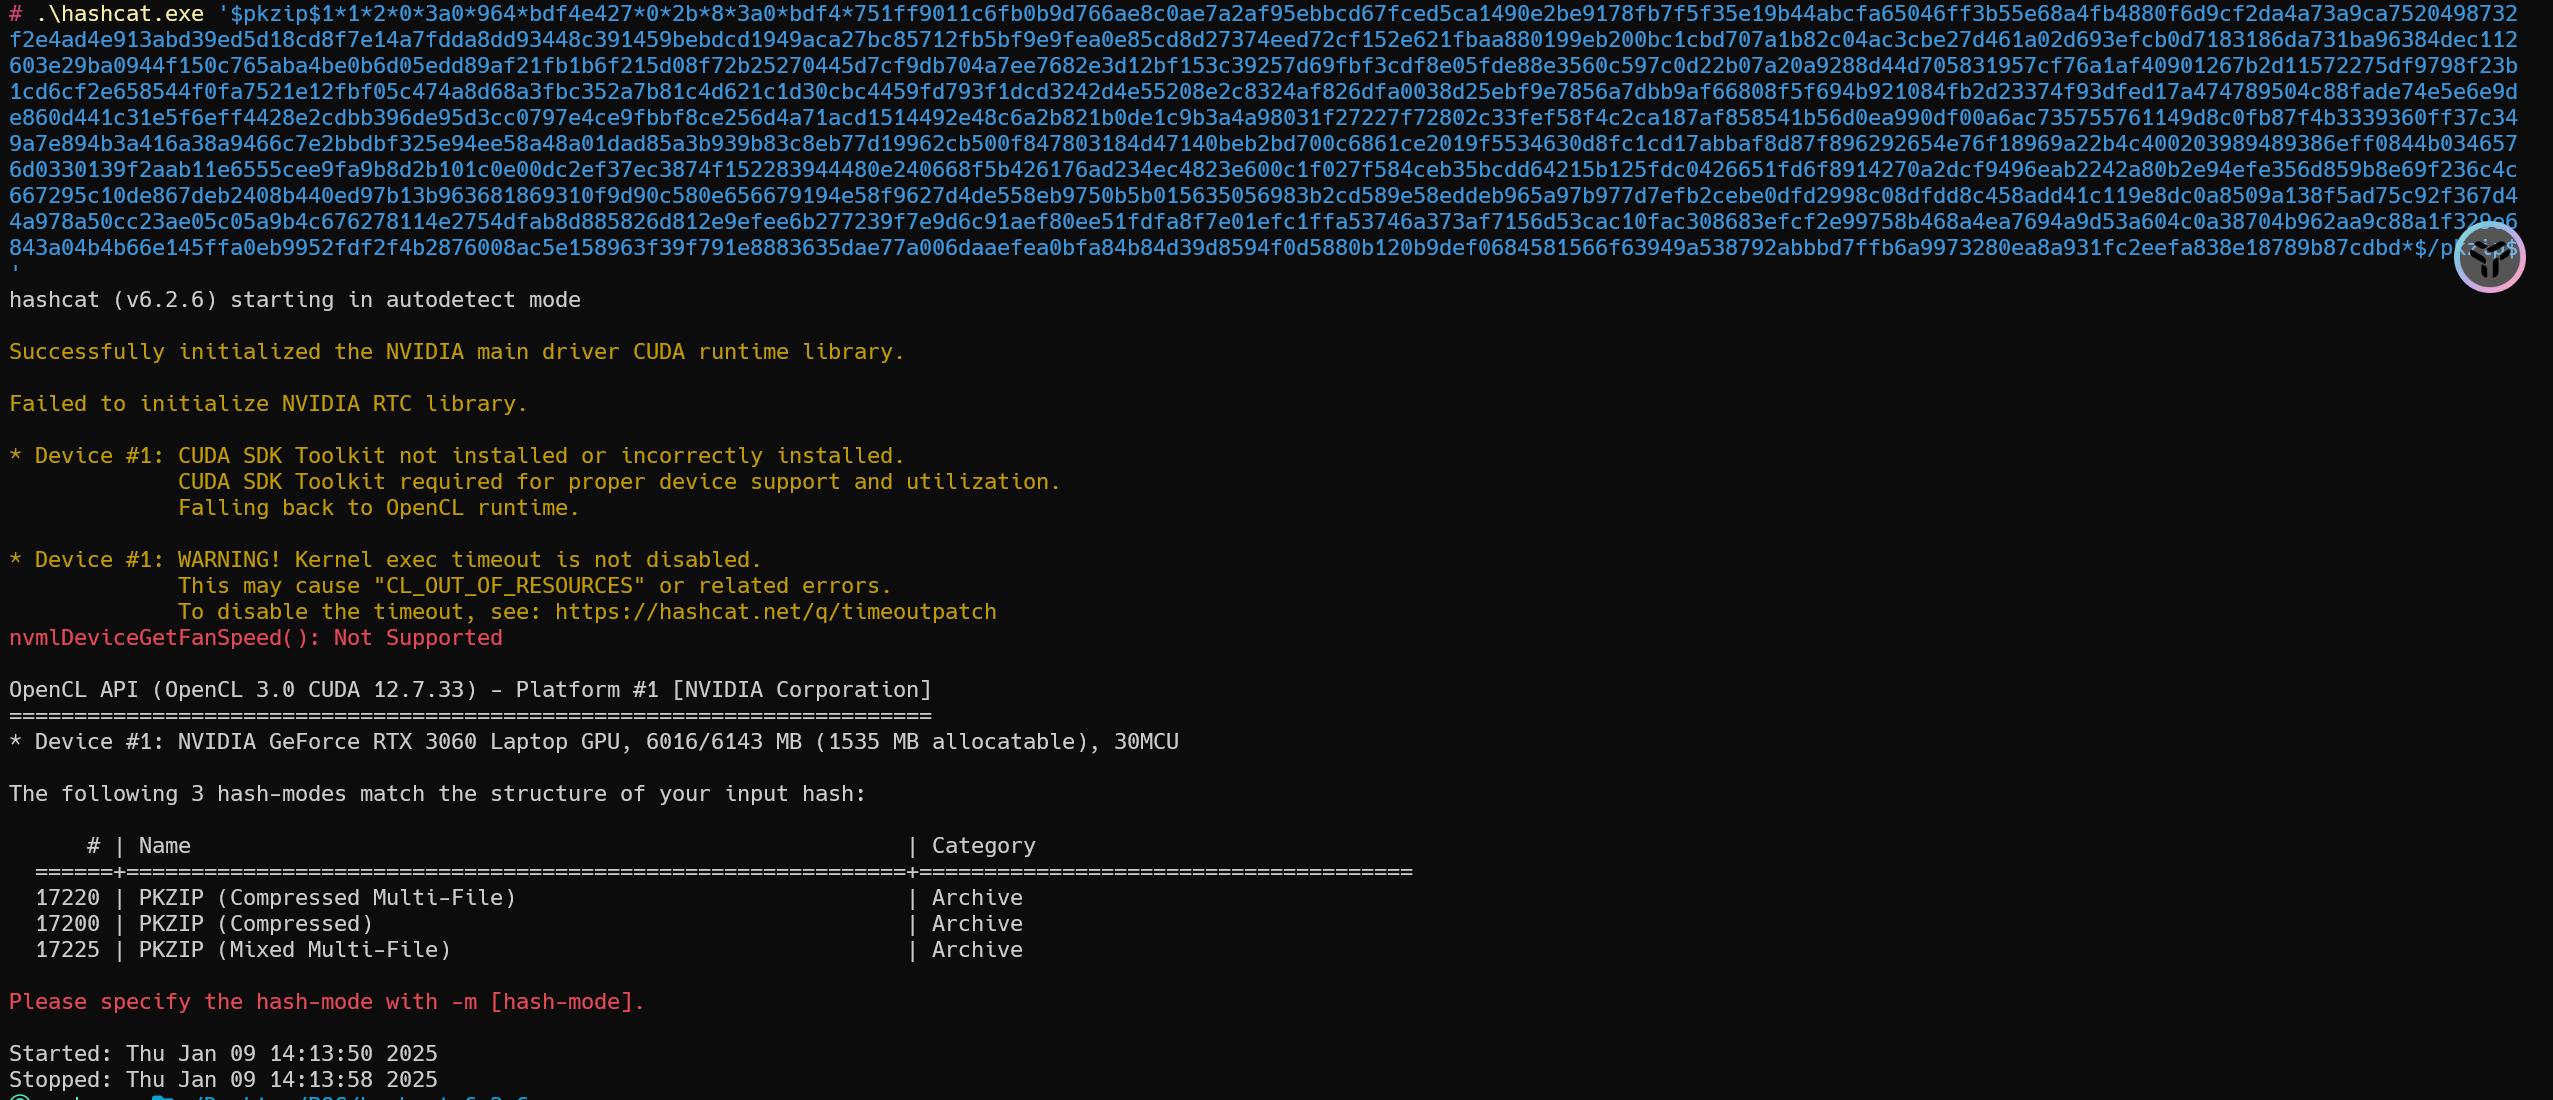2553x1100 pixels.
Task: Click the 'Name' table column header
Action: (x=164, y=846)
